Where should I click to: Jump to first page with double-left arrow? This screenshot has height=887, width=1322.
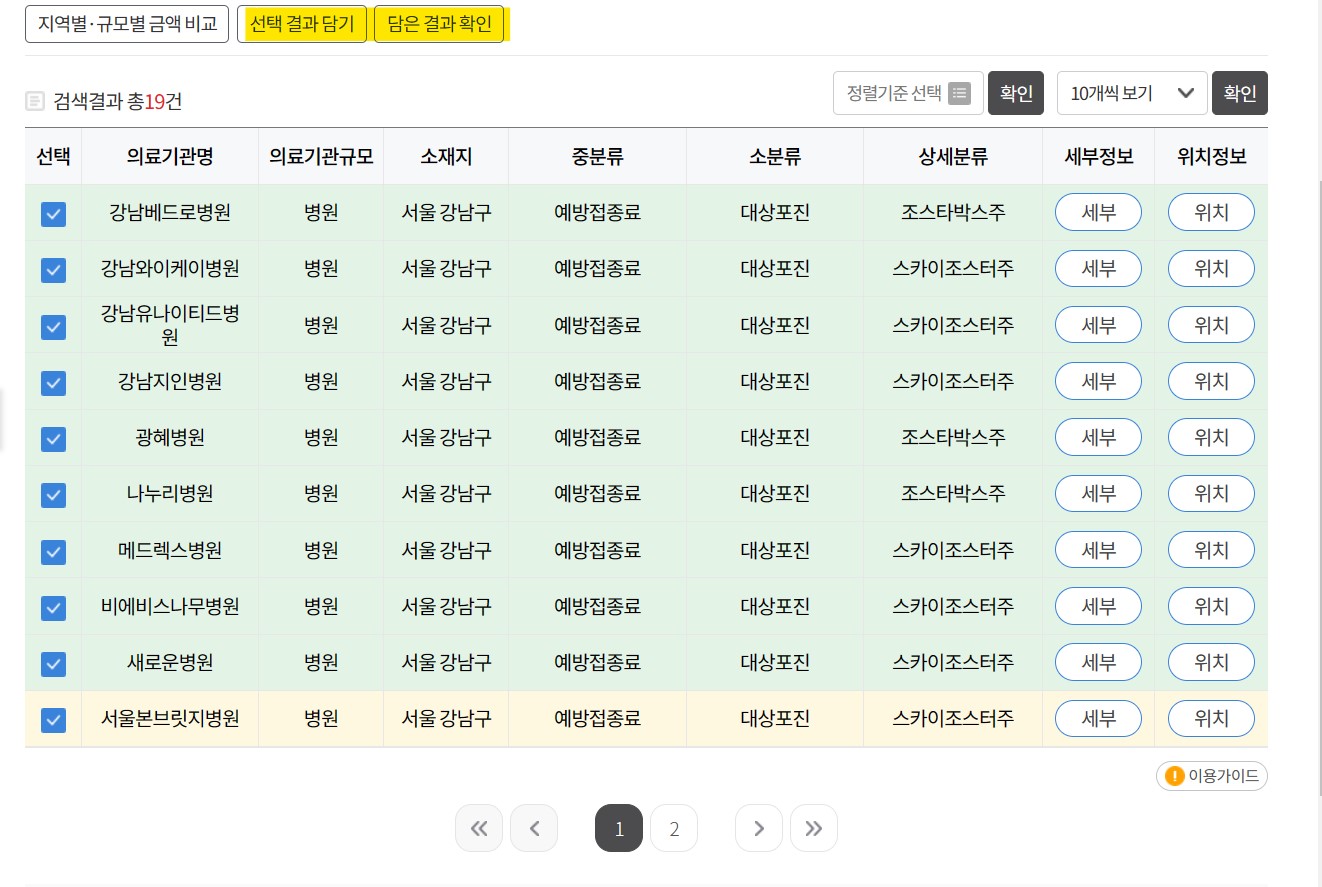[479, 828]
